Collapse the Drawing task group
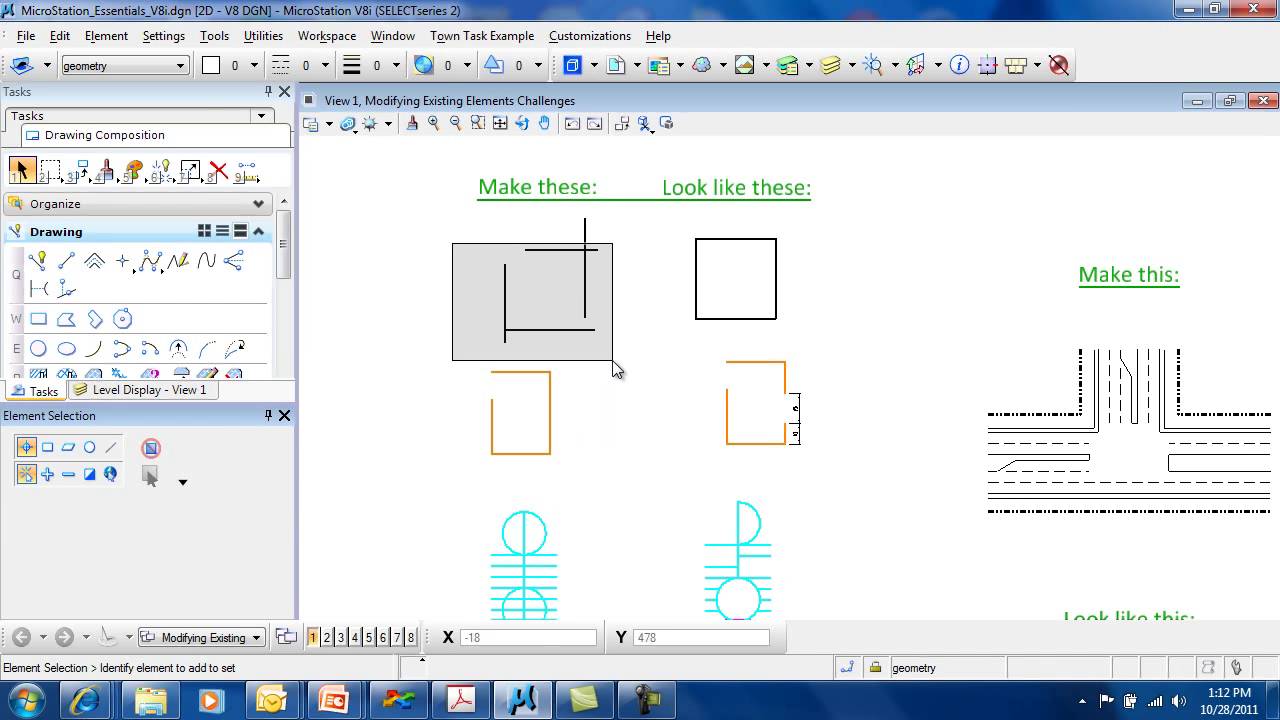Image resolution: width=1280 pixels, height=720 pixels. coord(258,231)
